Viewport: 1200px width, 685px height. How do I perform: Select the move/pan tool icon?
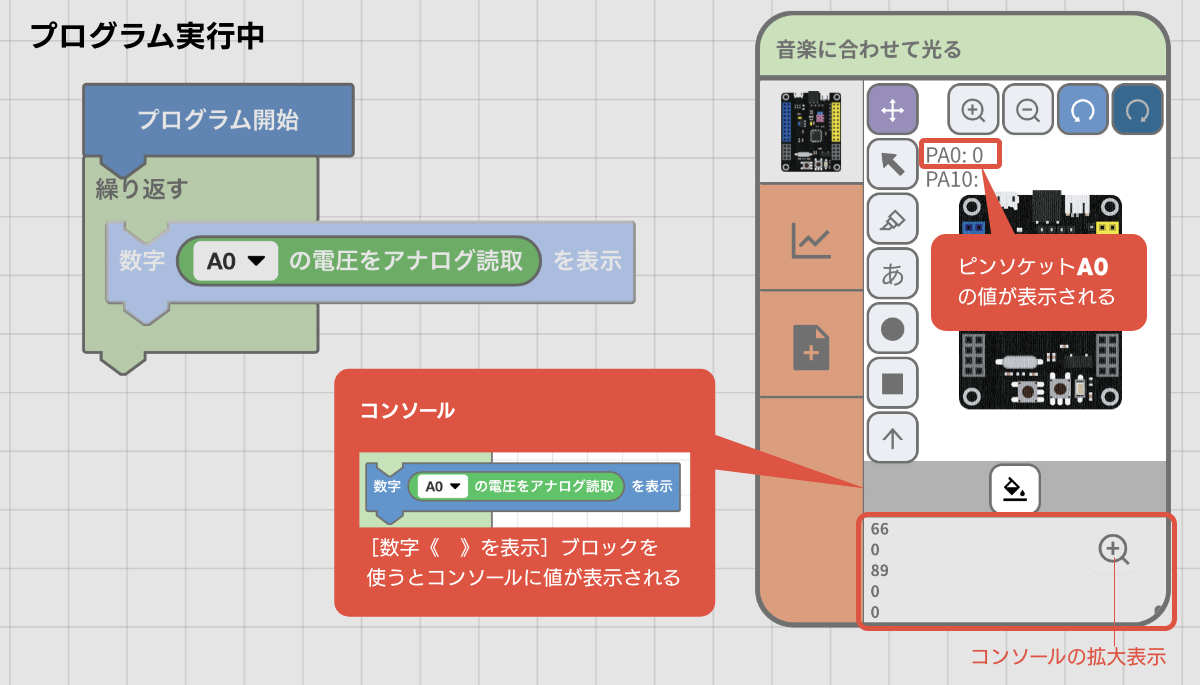coord(892,109)
